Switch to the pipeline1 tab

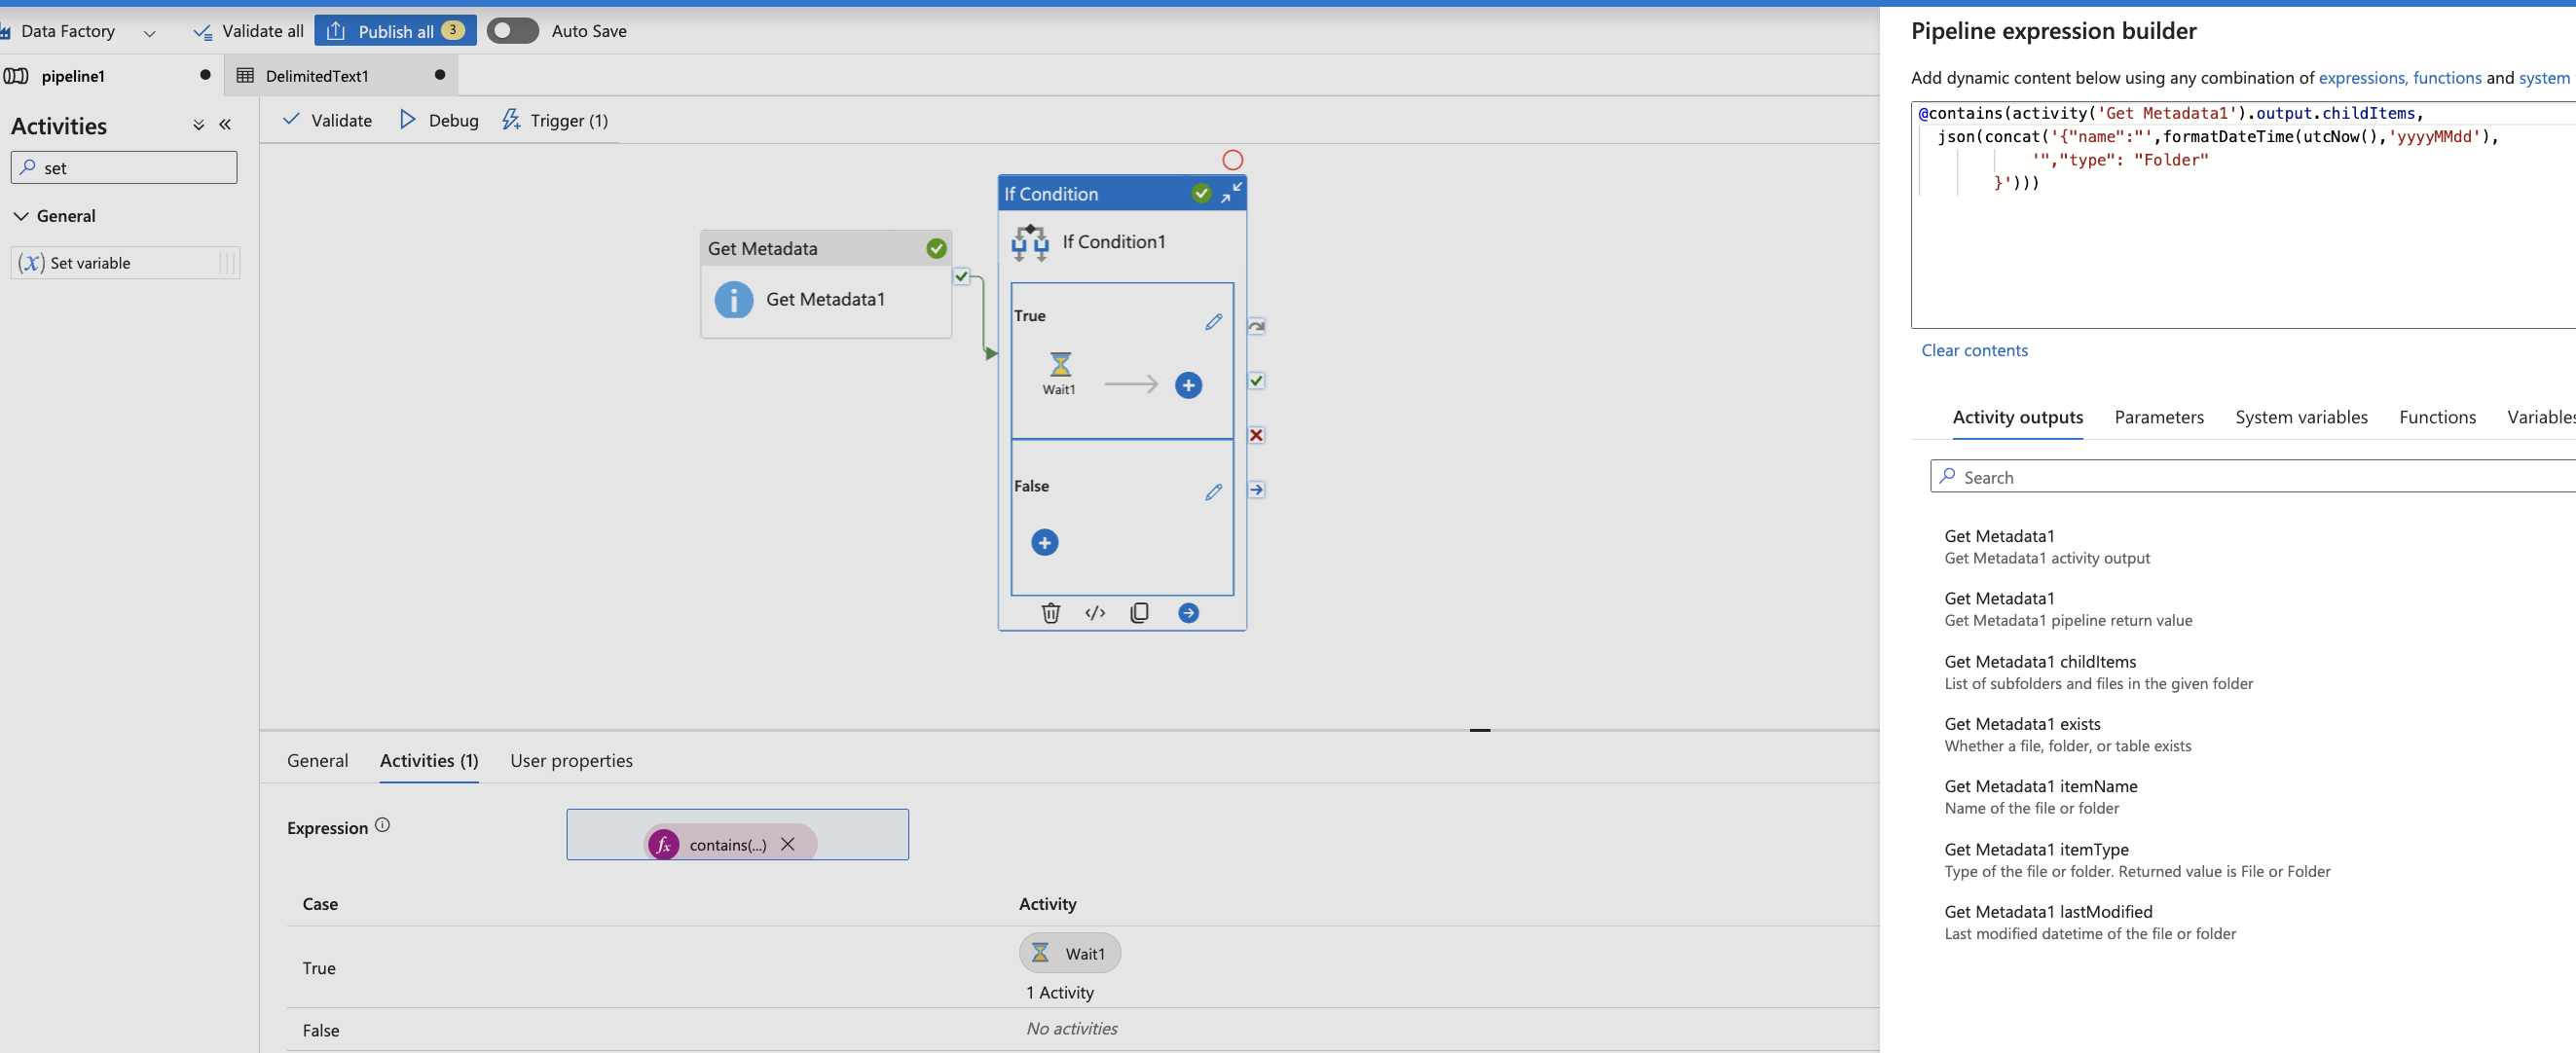tap(73, 76)
